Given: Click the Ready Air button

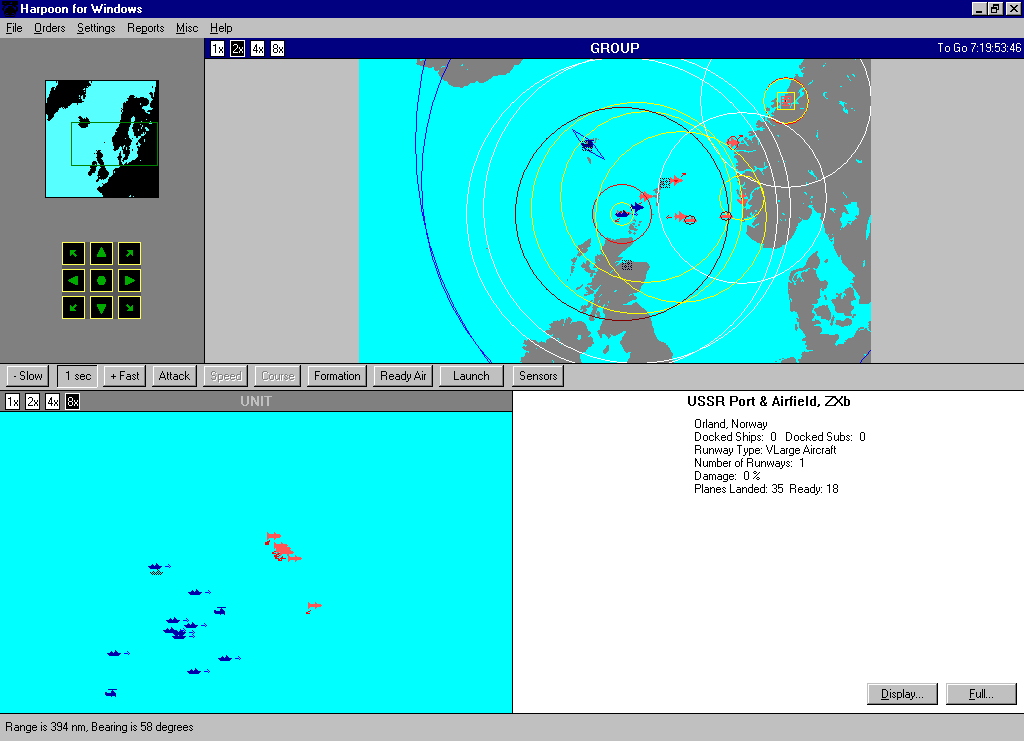Looking at the screenshot, I should tap(403, 376).
